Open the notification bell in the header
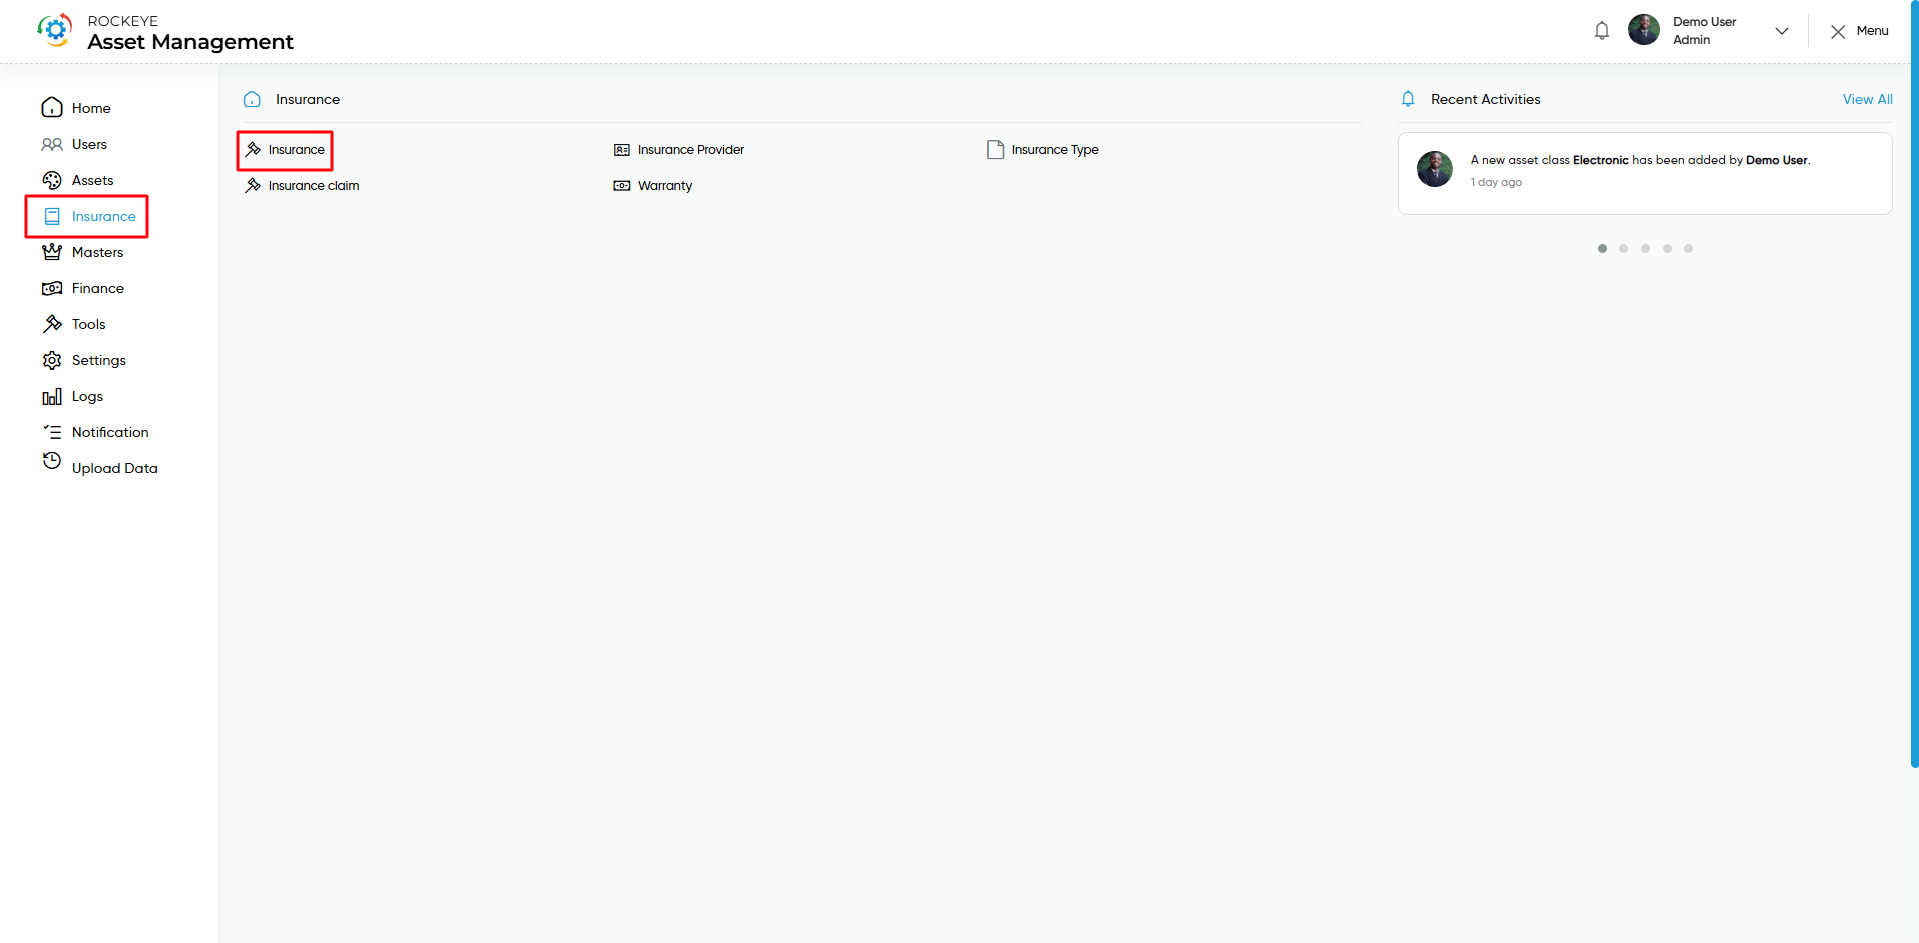 1602,31
